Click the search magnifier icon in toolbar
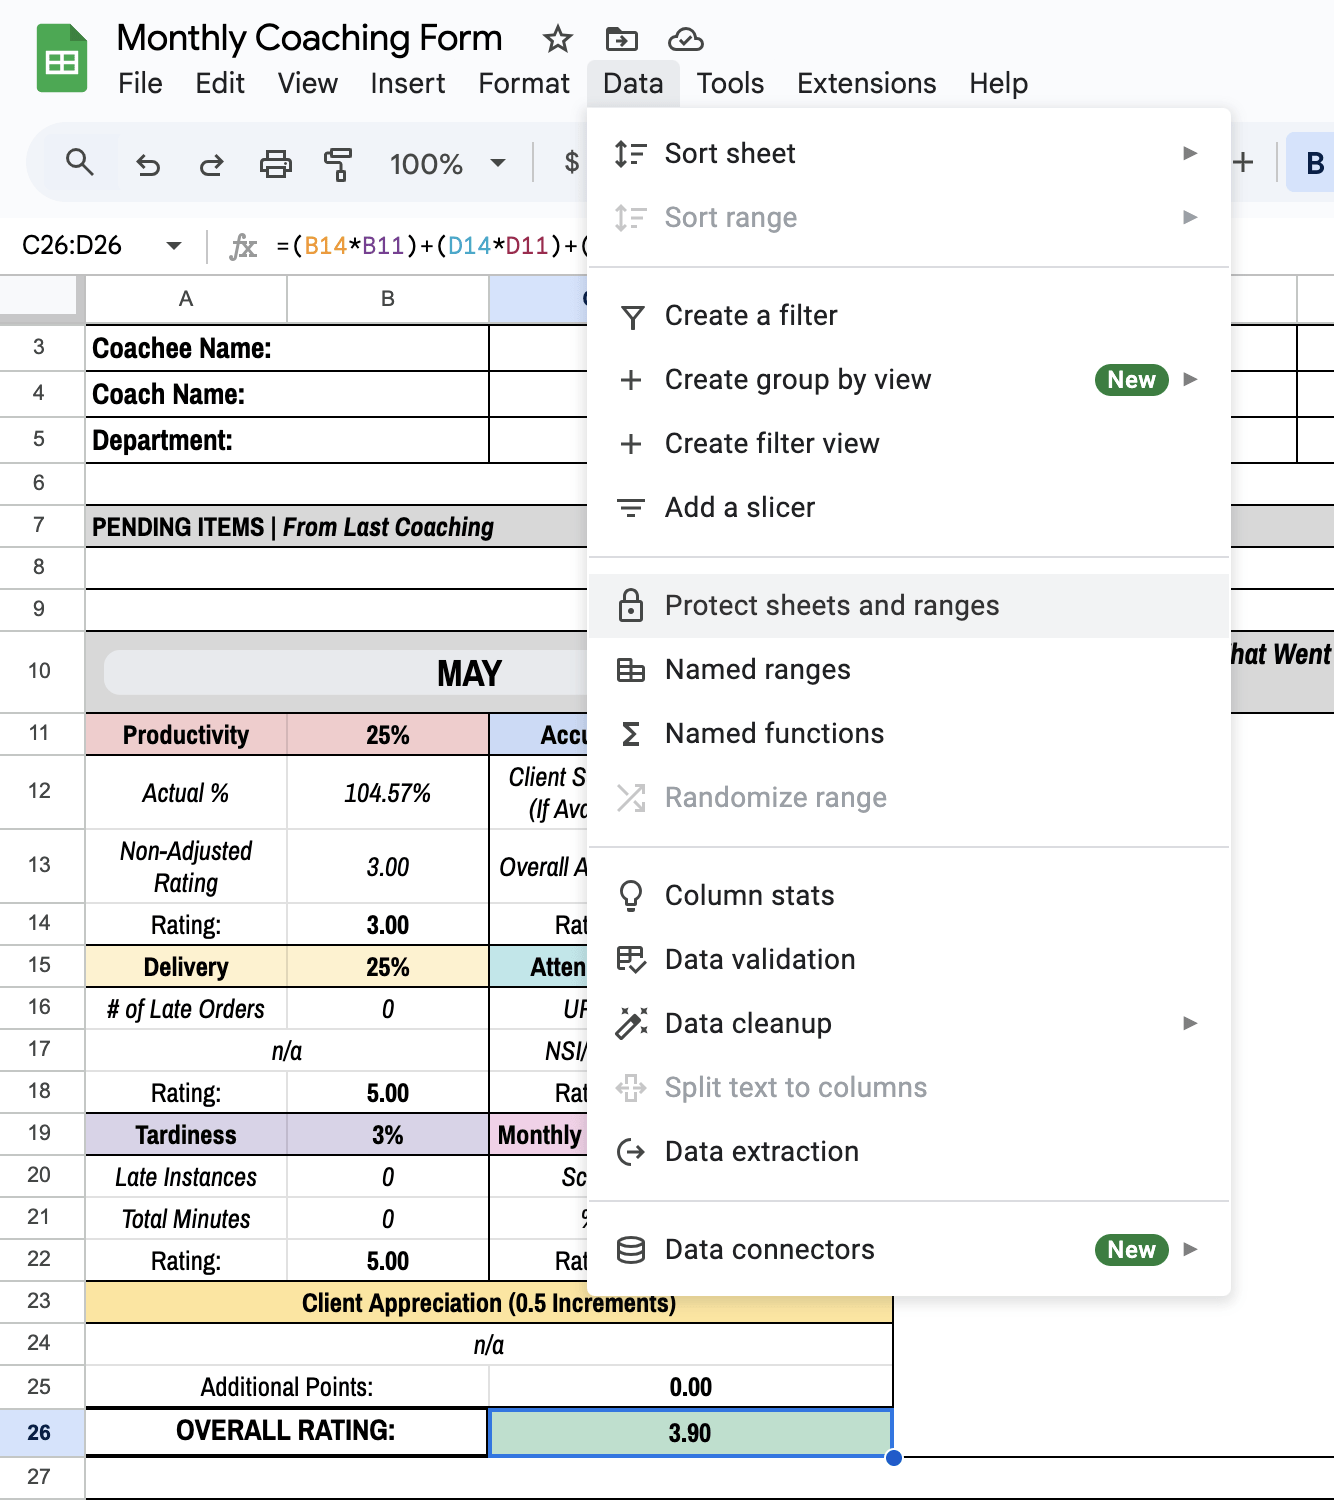 tap(79, 162)
